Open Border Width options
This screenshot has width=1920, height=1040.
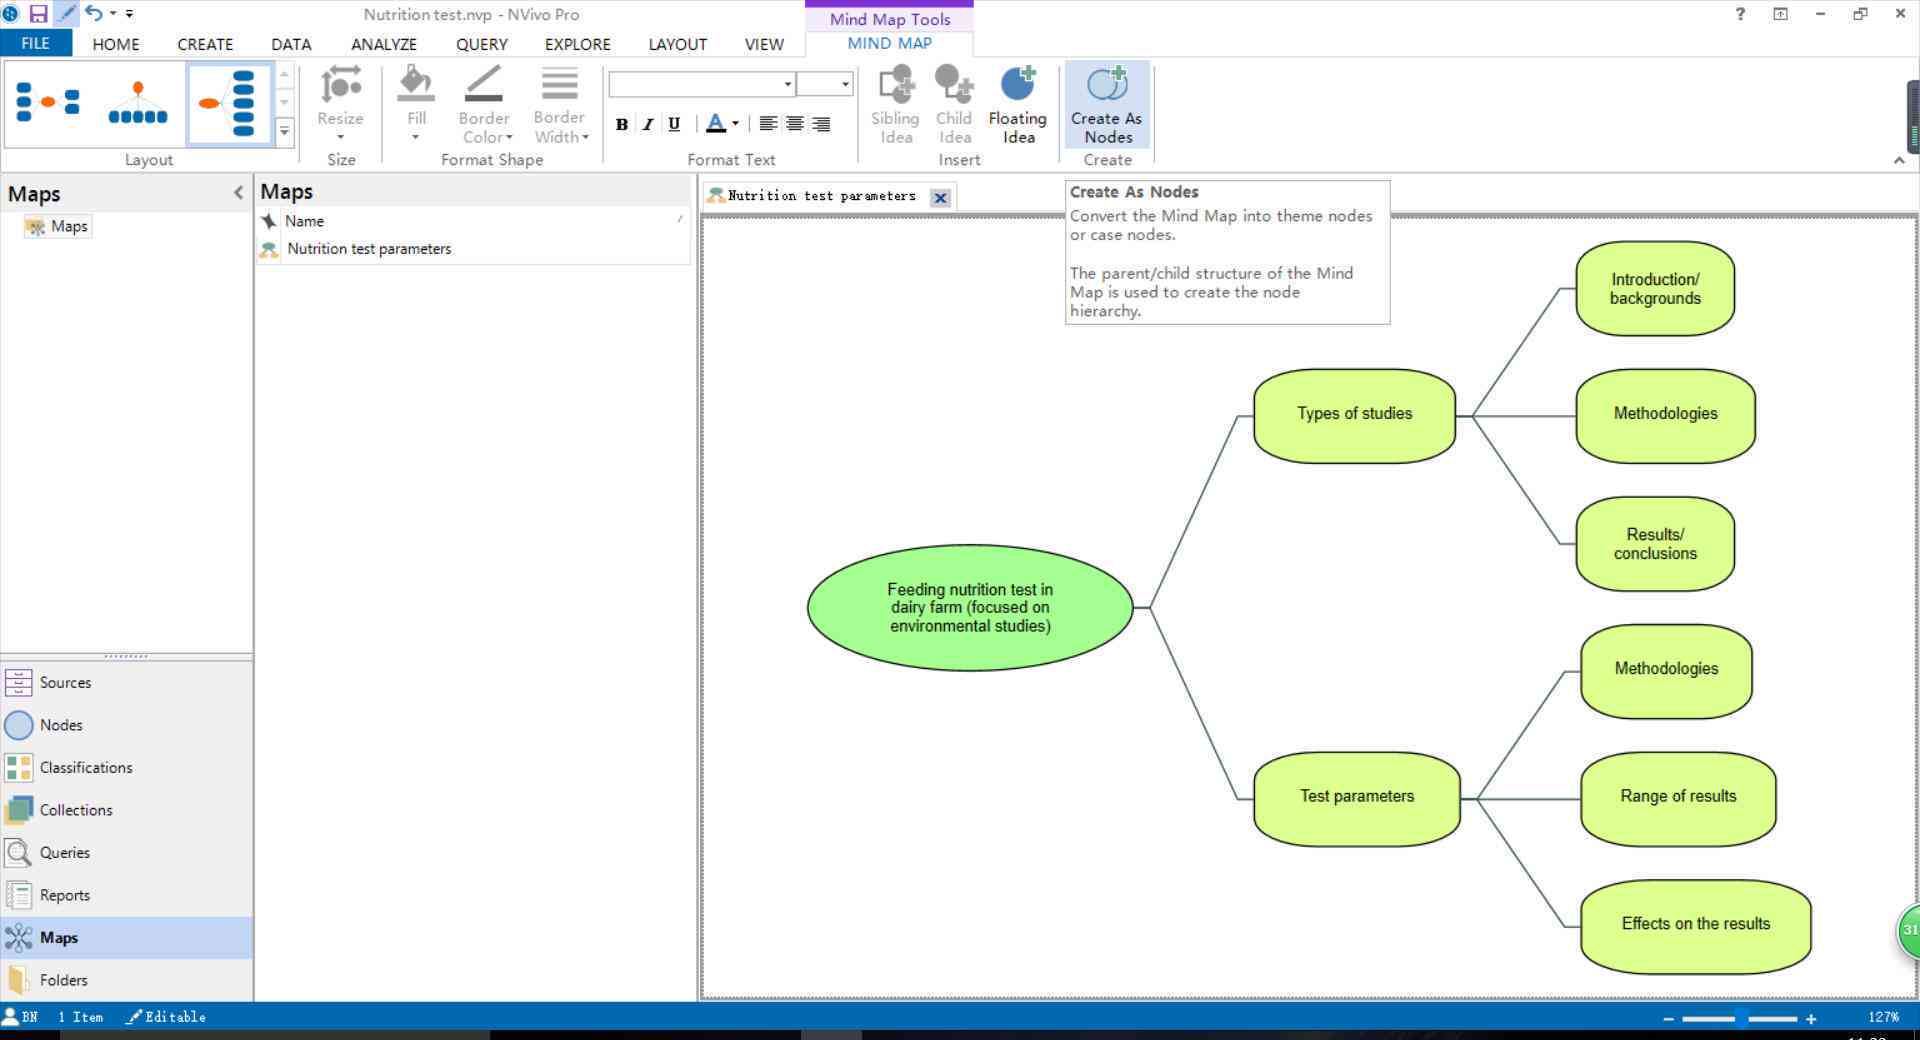click(560, 105)
